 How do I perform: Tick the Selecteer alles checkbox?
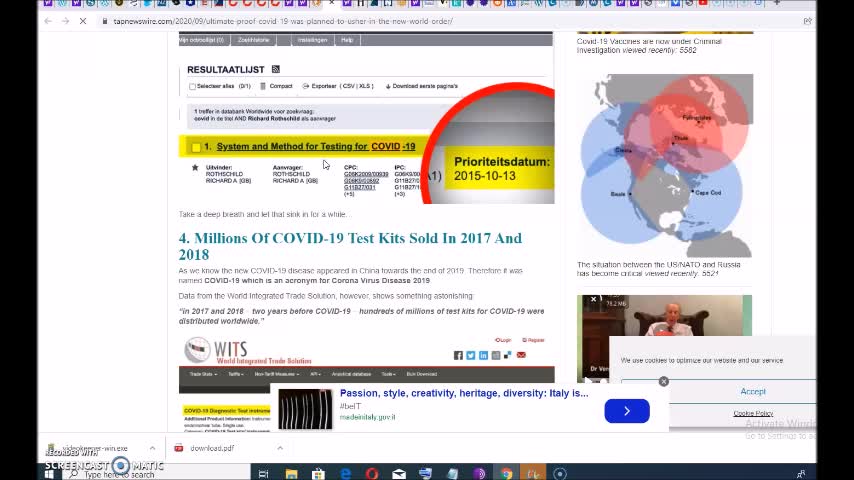coord(192,86)
